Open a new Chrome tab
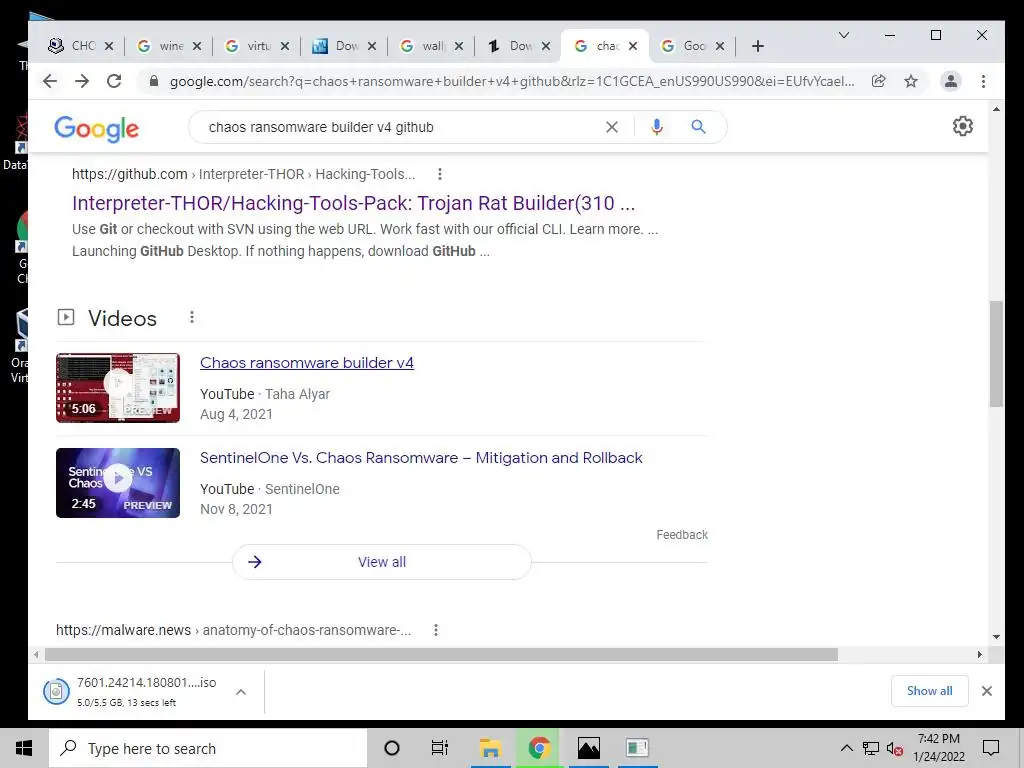Image resolution: width=1024 pixels, height=768 pixels. point(758,46)
